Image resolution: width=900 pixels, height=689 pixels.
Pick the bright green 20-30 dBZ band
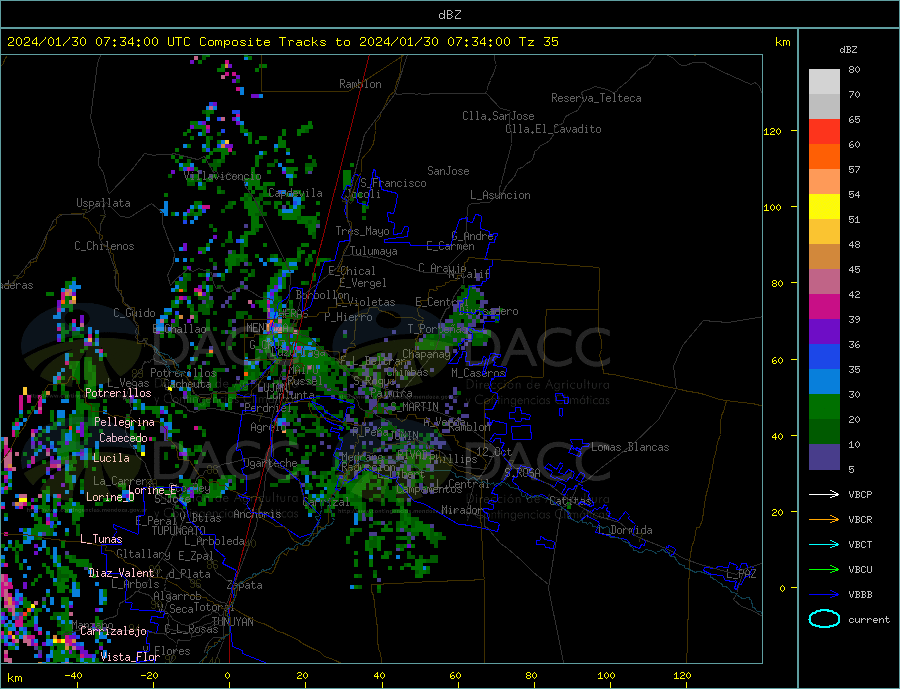(x=824, y=407)
